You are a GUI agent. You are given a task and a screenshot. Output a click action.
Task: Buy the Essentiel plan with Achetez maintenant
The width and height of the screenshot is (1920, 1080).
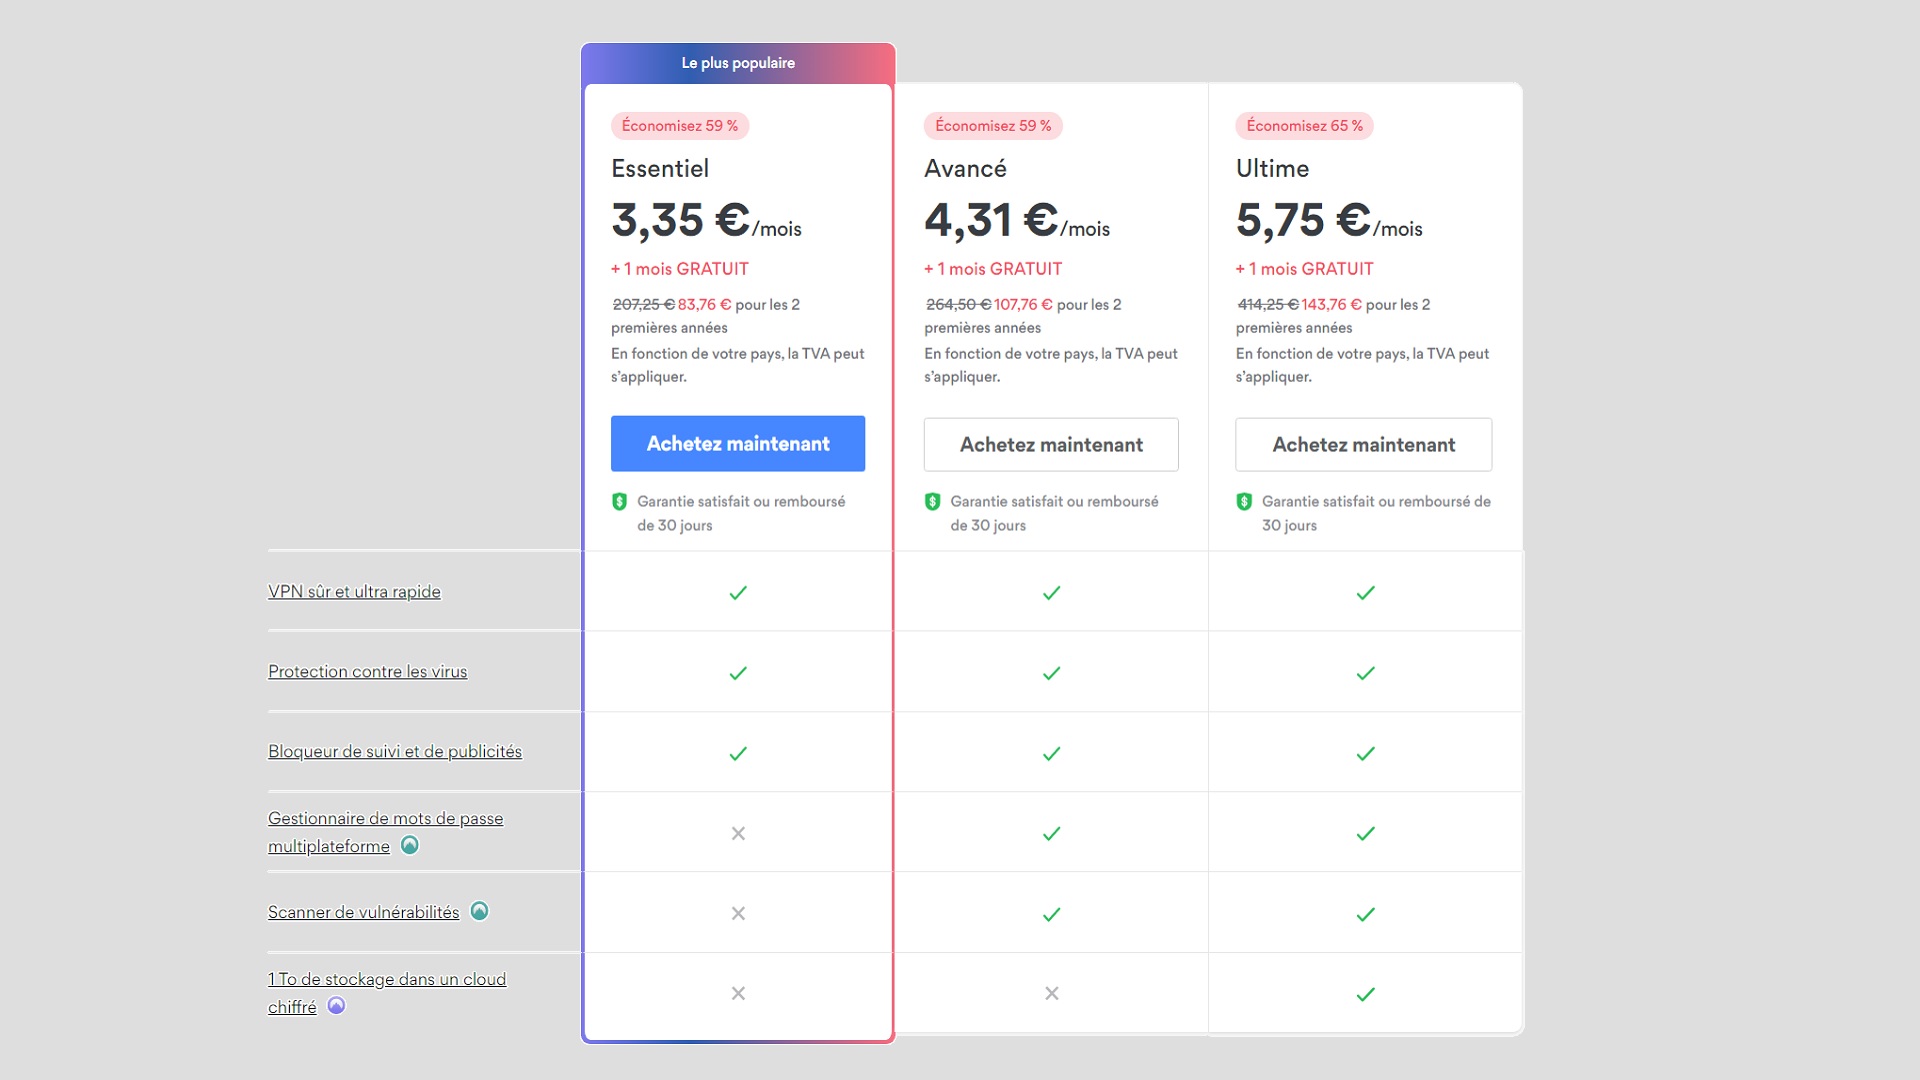point(738,444)
